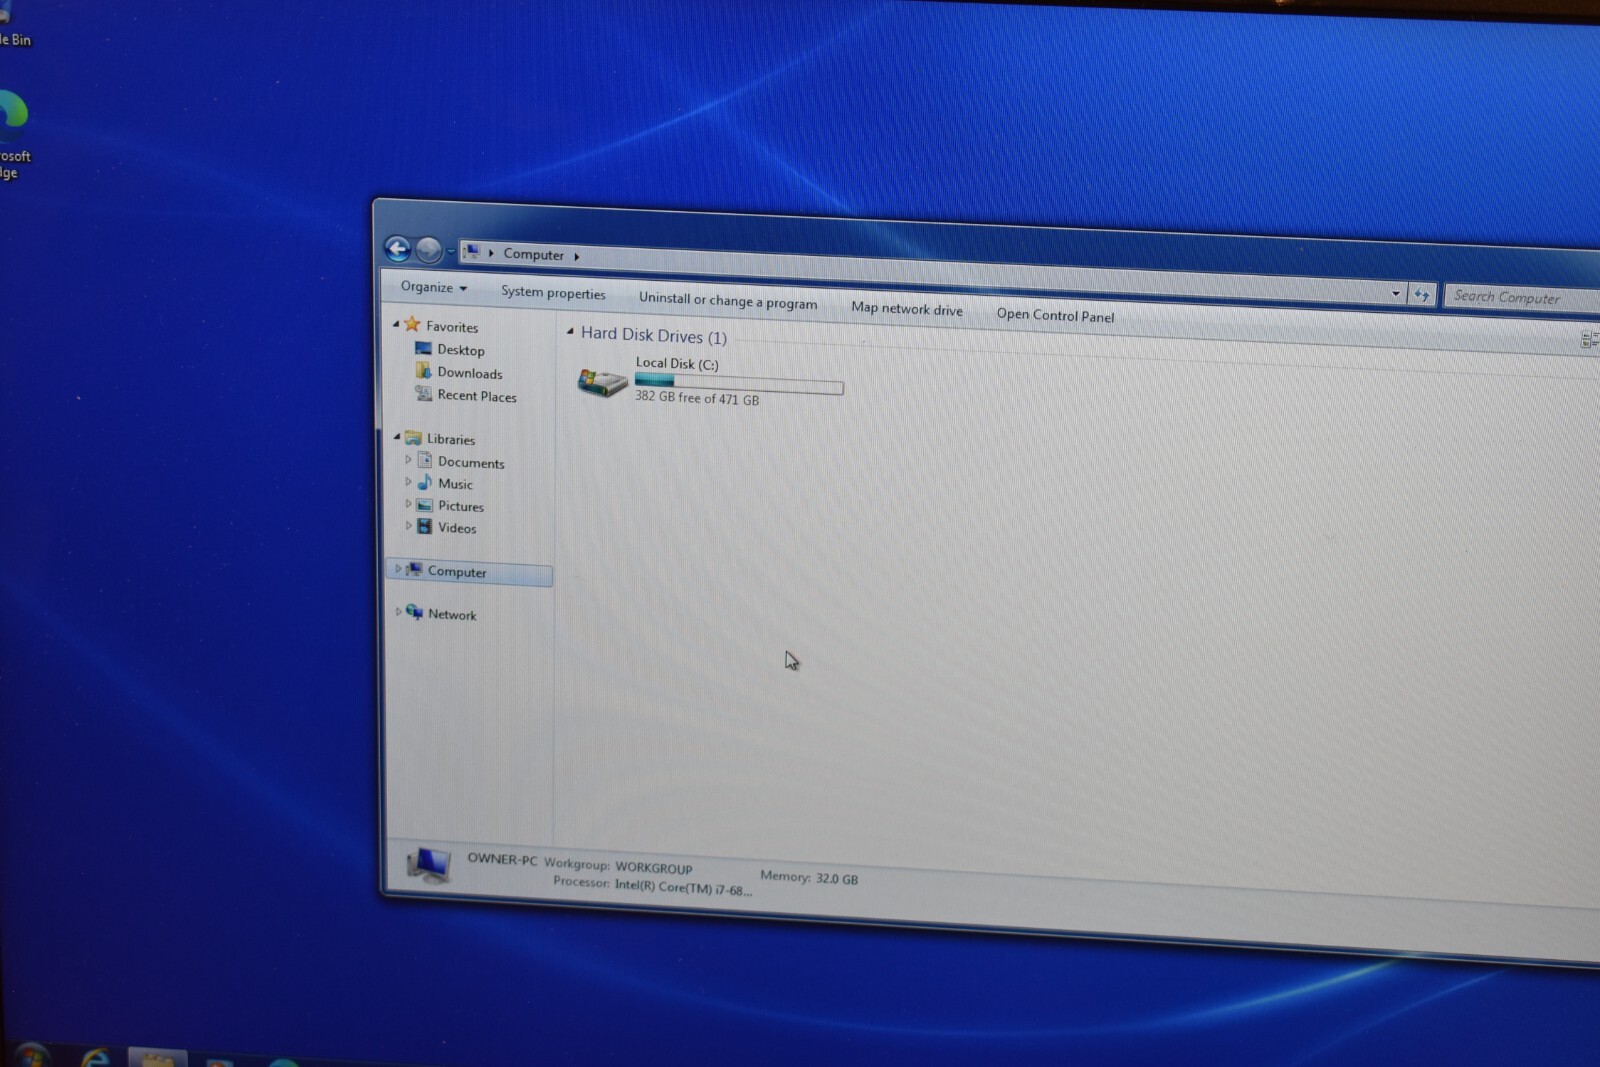1600x1067 pixels.
Task: Click the Computer icon in navigation pane
Action: [414, 570]
